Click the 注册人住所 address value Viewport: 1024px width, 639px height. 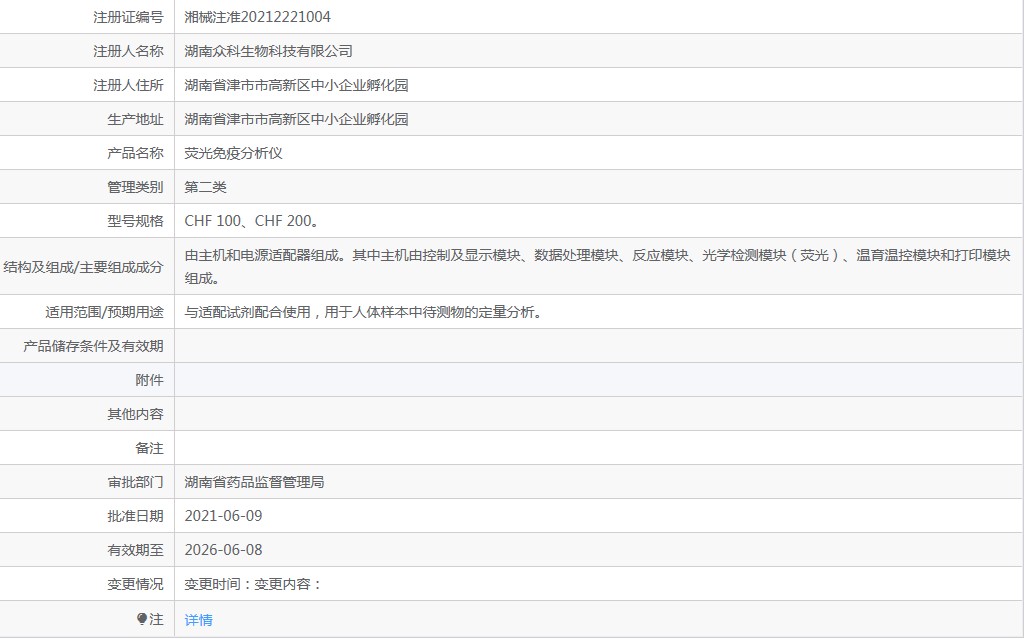tap(296, 85)
